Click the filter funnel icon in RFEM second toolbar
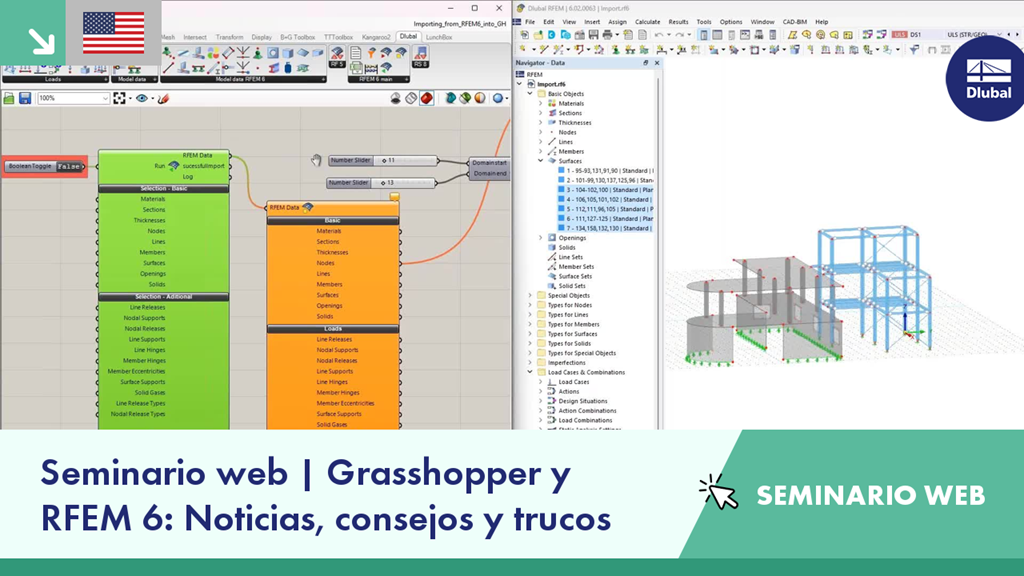 [914, 49]
